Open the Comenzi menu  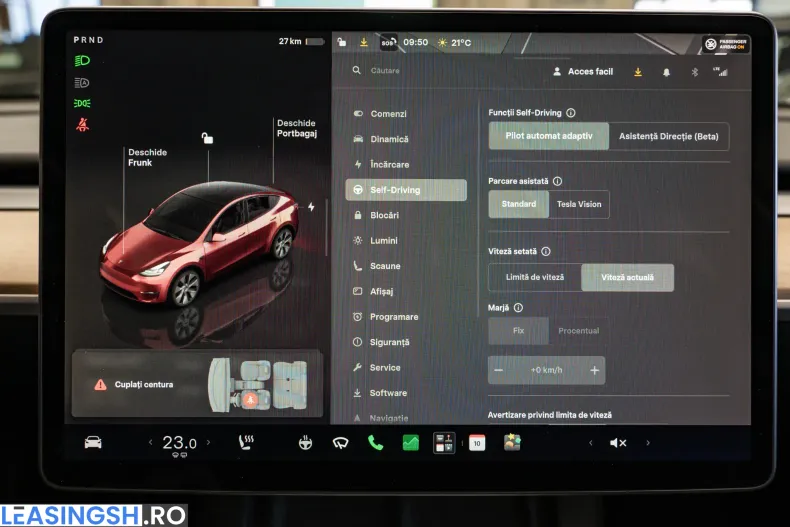pos(406,114)
